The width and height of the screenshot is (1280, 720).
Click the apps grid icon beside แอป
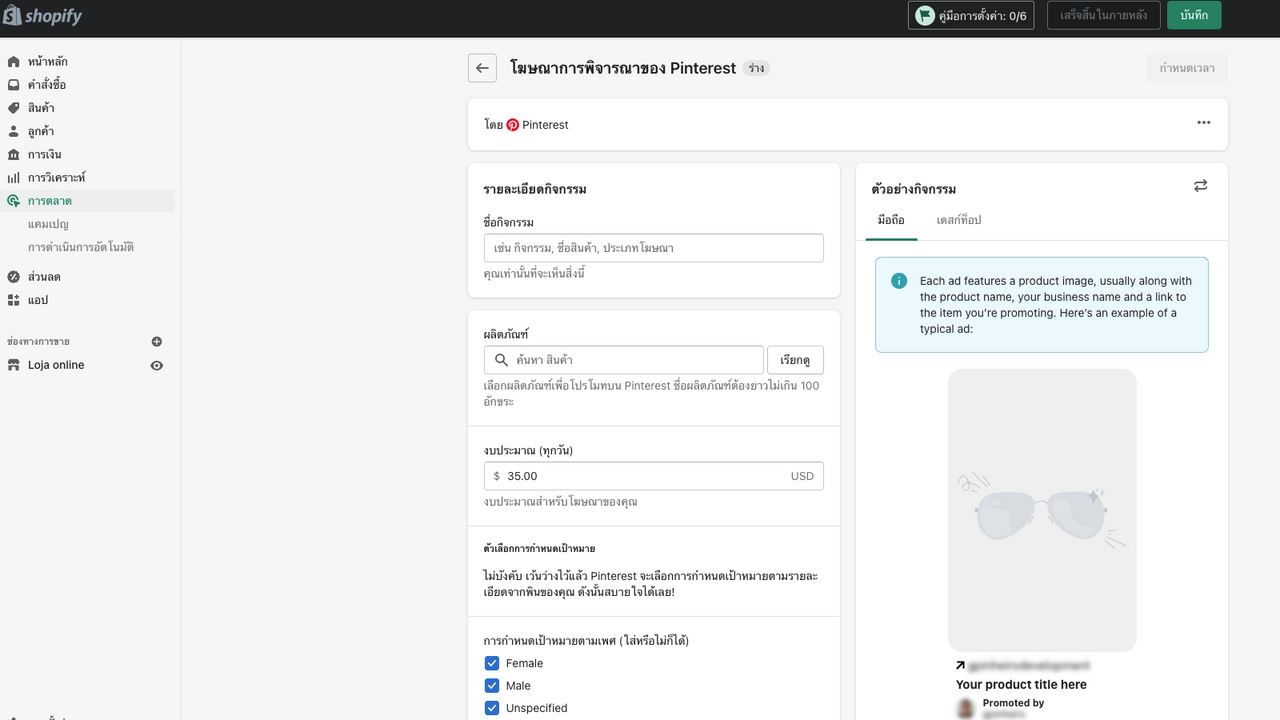13,300
